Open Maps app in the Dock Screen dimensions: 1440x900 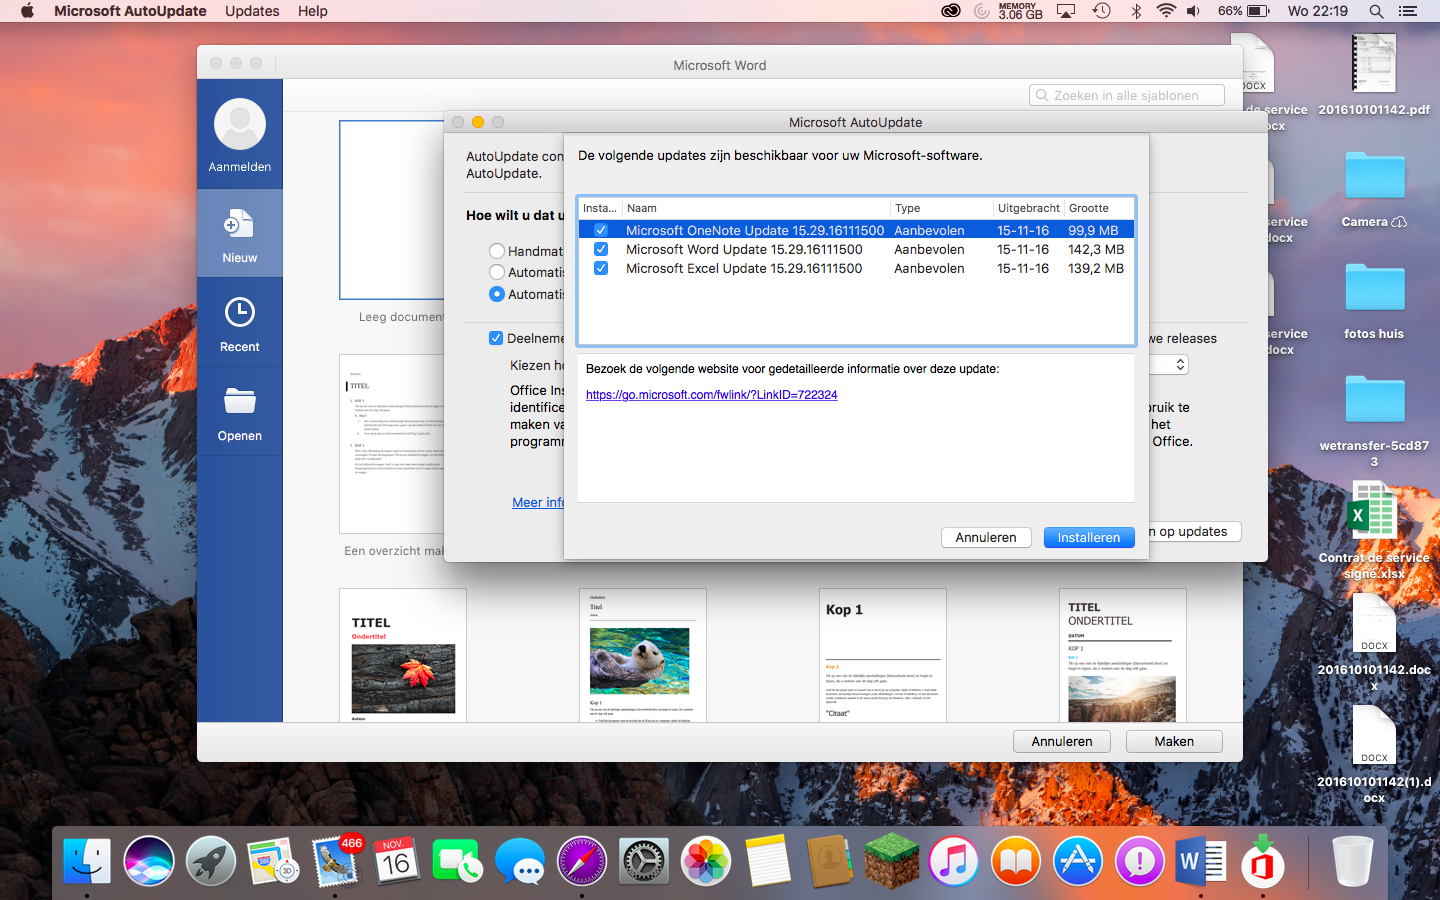tap(273, 860)
